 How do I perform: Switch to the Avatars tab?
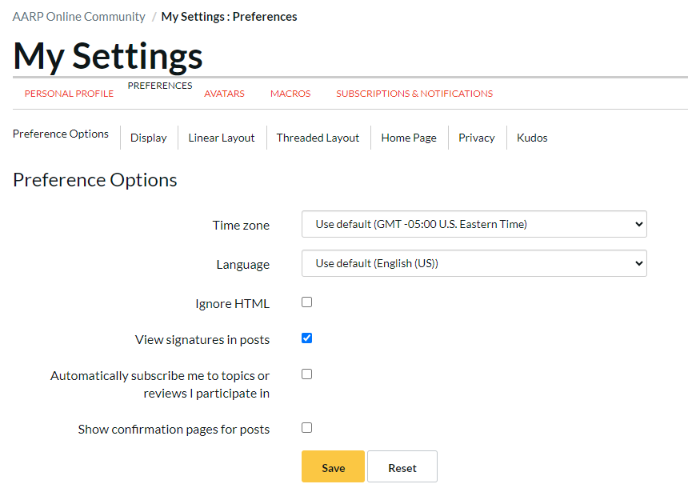(x=224, y=94)
